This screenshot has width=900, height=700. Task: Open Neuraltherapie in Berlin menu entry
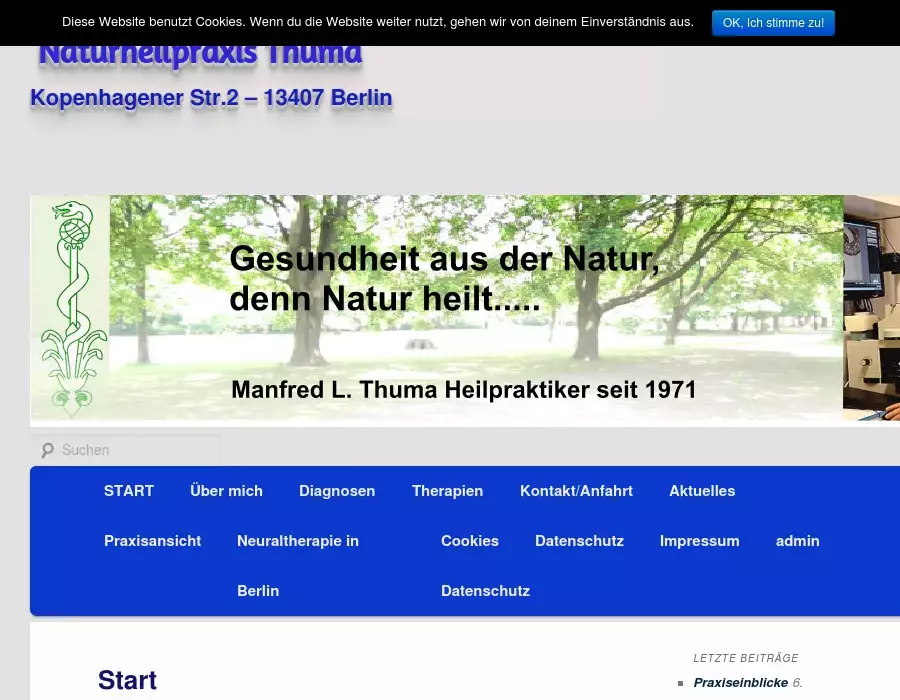297,541
